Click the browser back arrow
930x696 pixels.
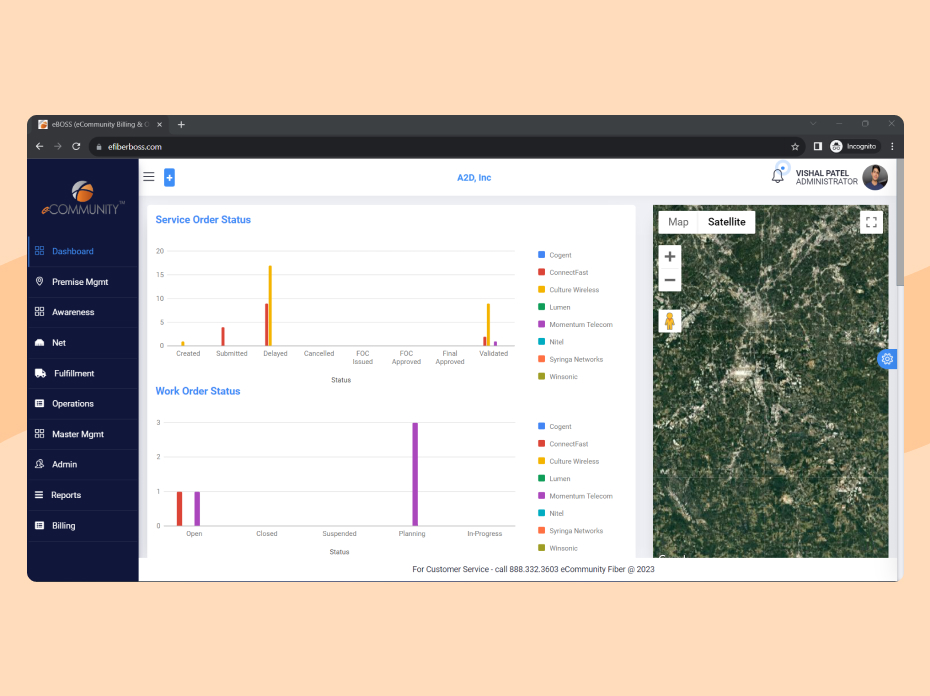click(x=39, y=147)
